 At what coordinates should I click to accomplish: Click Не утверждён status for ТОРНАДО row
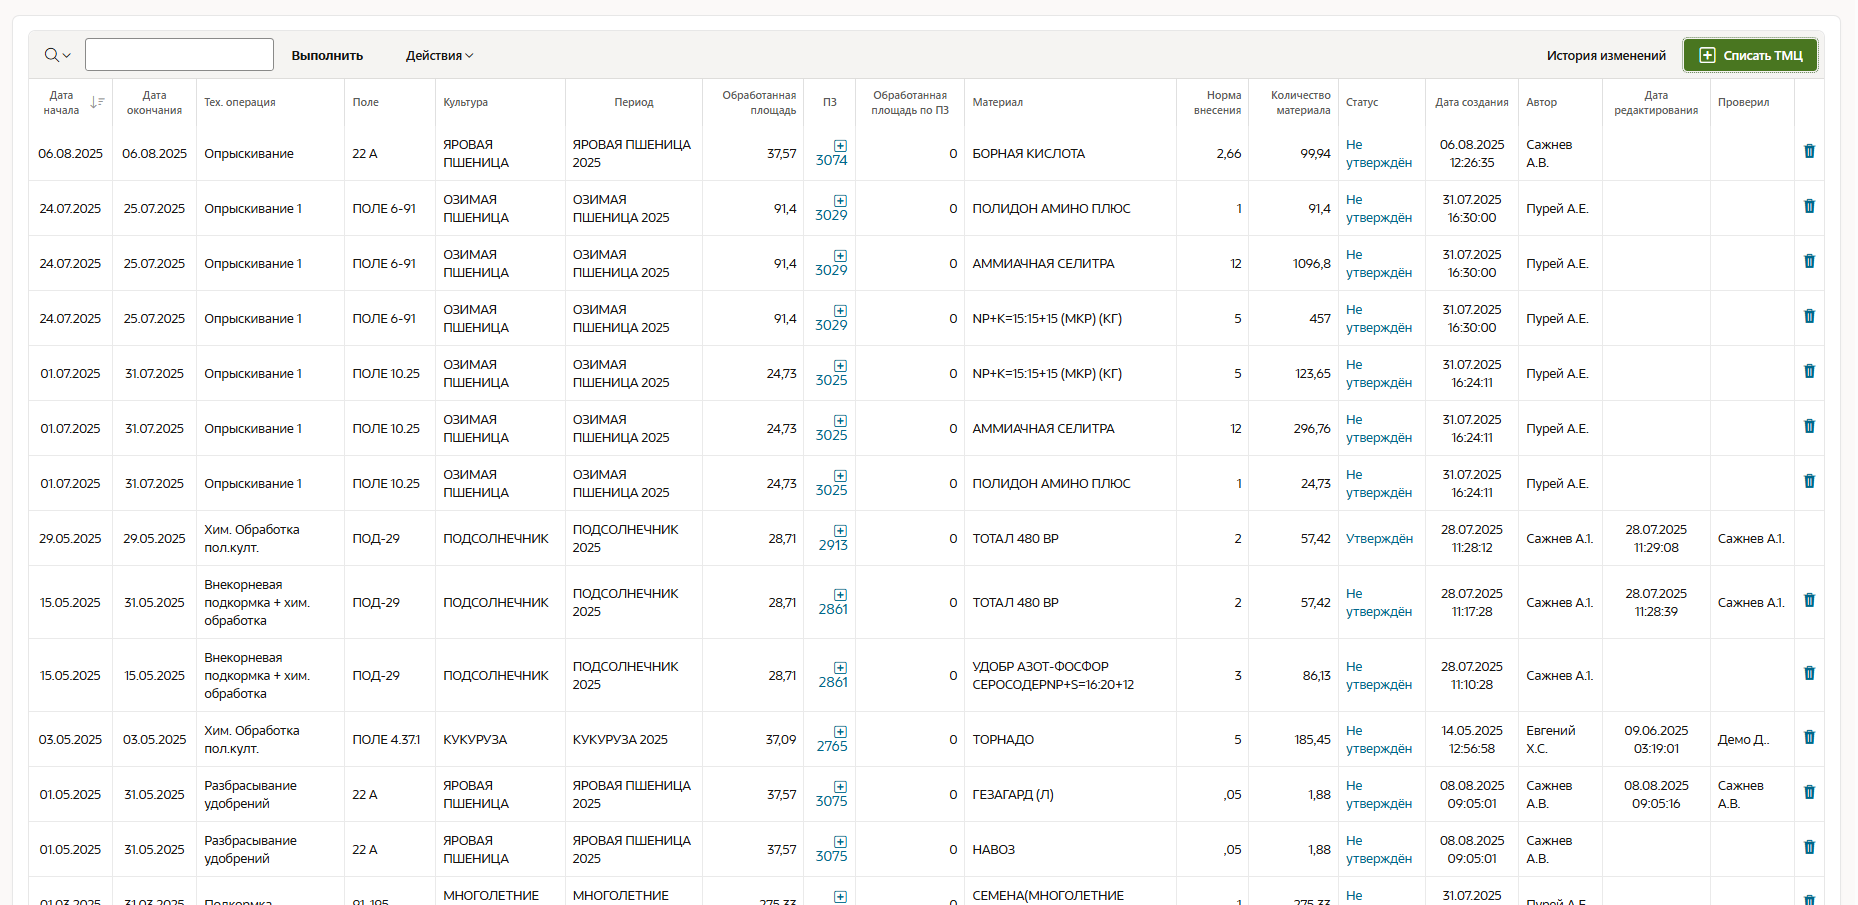[1378, 740]
